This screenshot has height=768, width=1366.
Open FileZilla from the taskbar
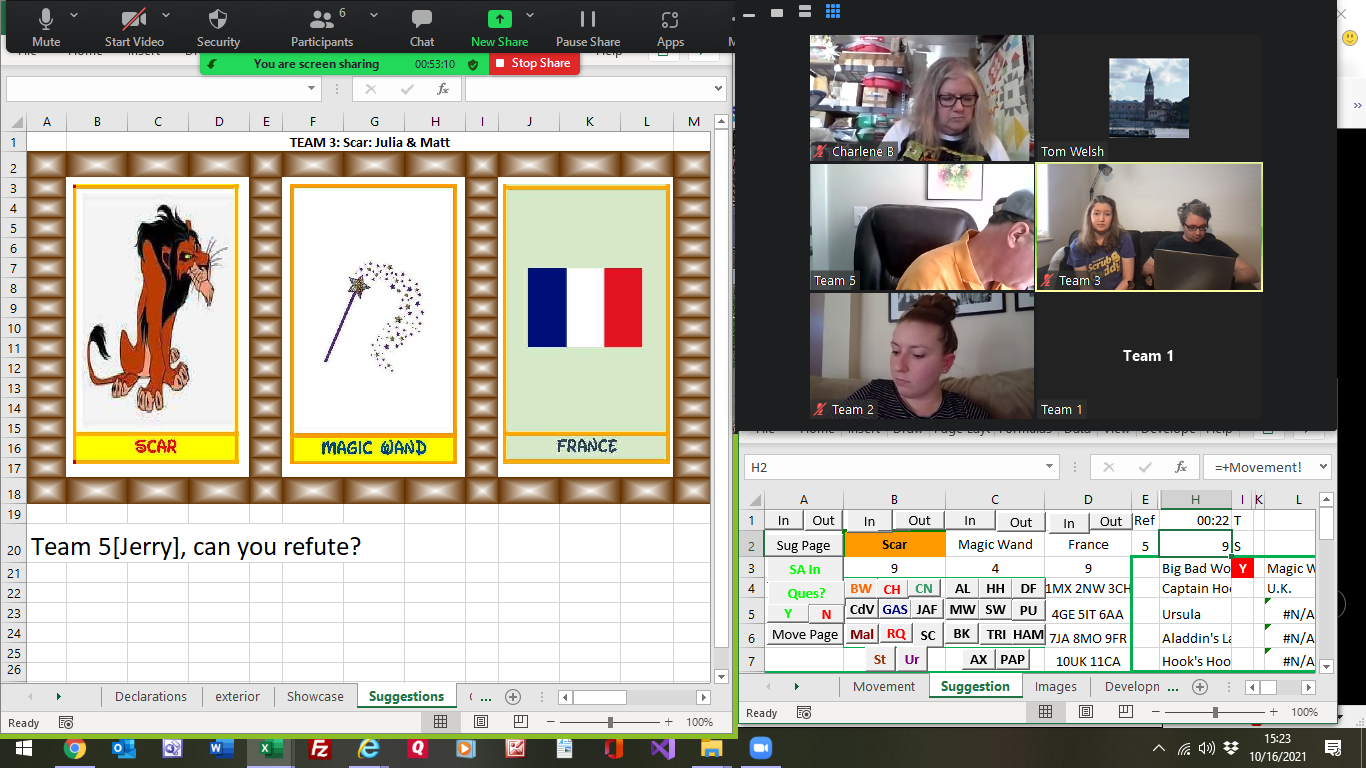coord(320,748)
